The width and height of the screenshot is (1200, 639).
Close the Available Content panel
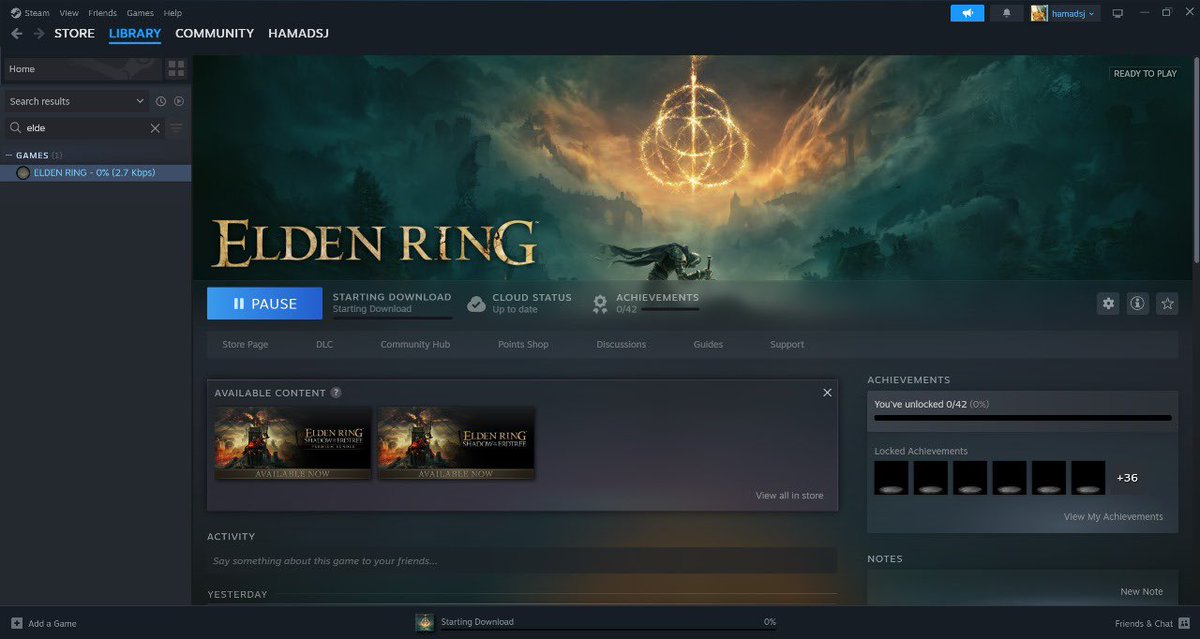click(827, 393)
